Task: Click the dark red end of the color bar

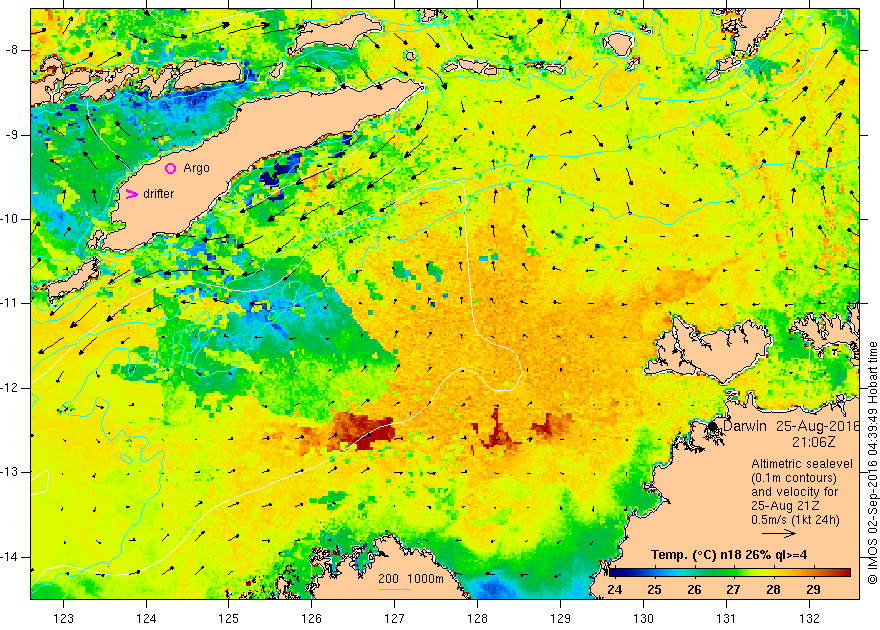Action: (845, 573)
